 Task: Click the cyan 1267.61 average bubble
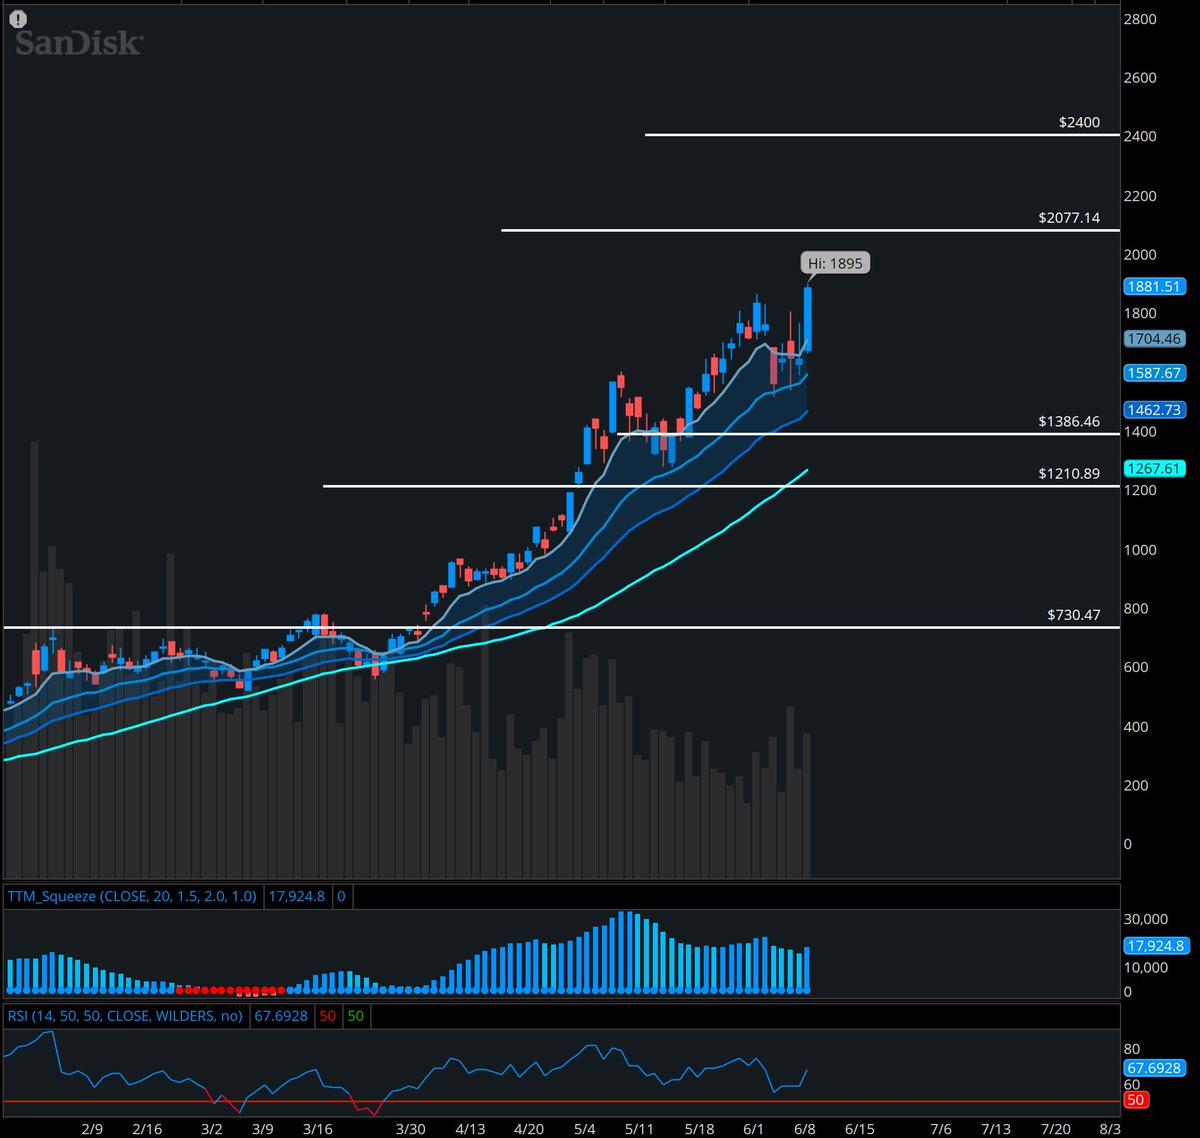(x=1154, y=469)
